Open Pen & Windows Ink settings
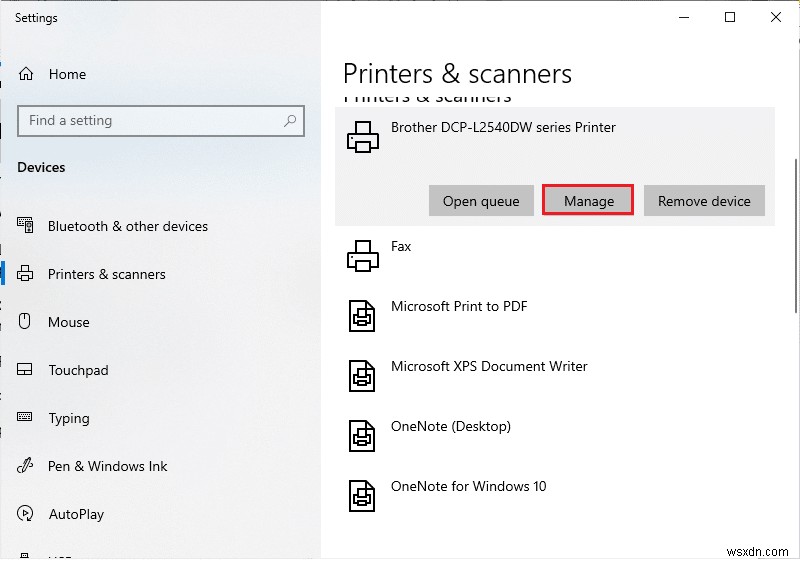The height and width of the screenshot is (562, 800). click(x=108, y=466)
